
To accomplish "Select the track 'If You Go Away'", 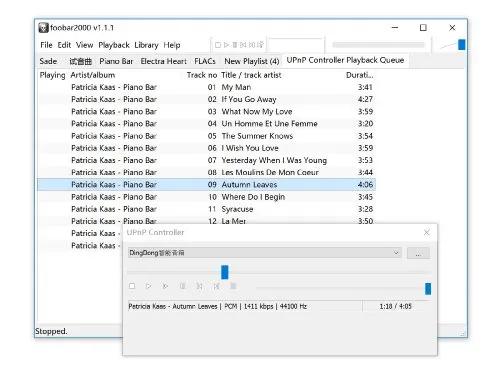I will 207,99.
